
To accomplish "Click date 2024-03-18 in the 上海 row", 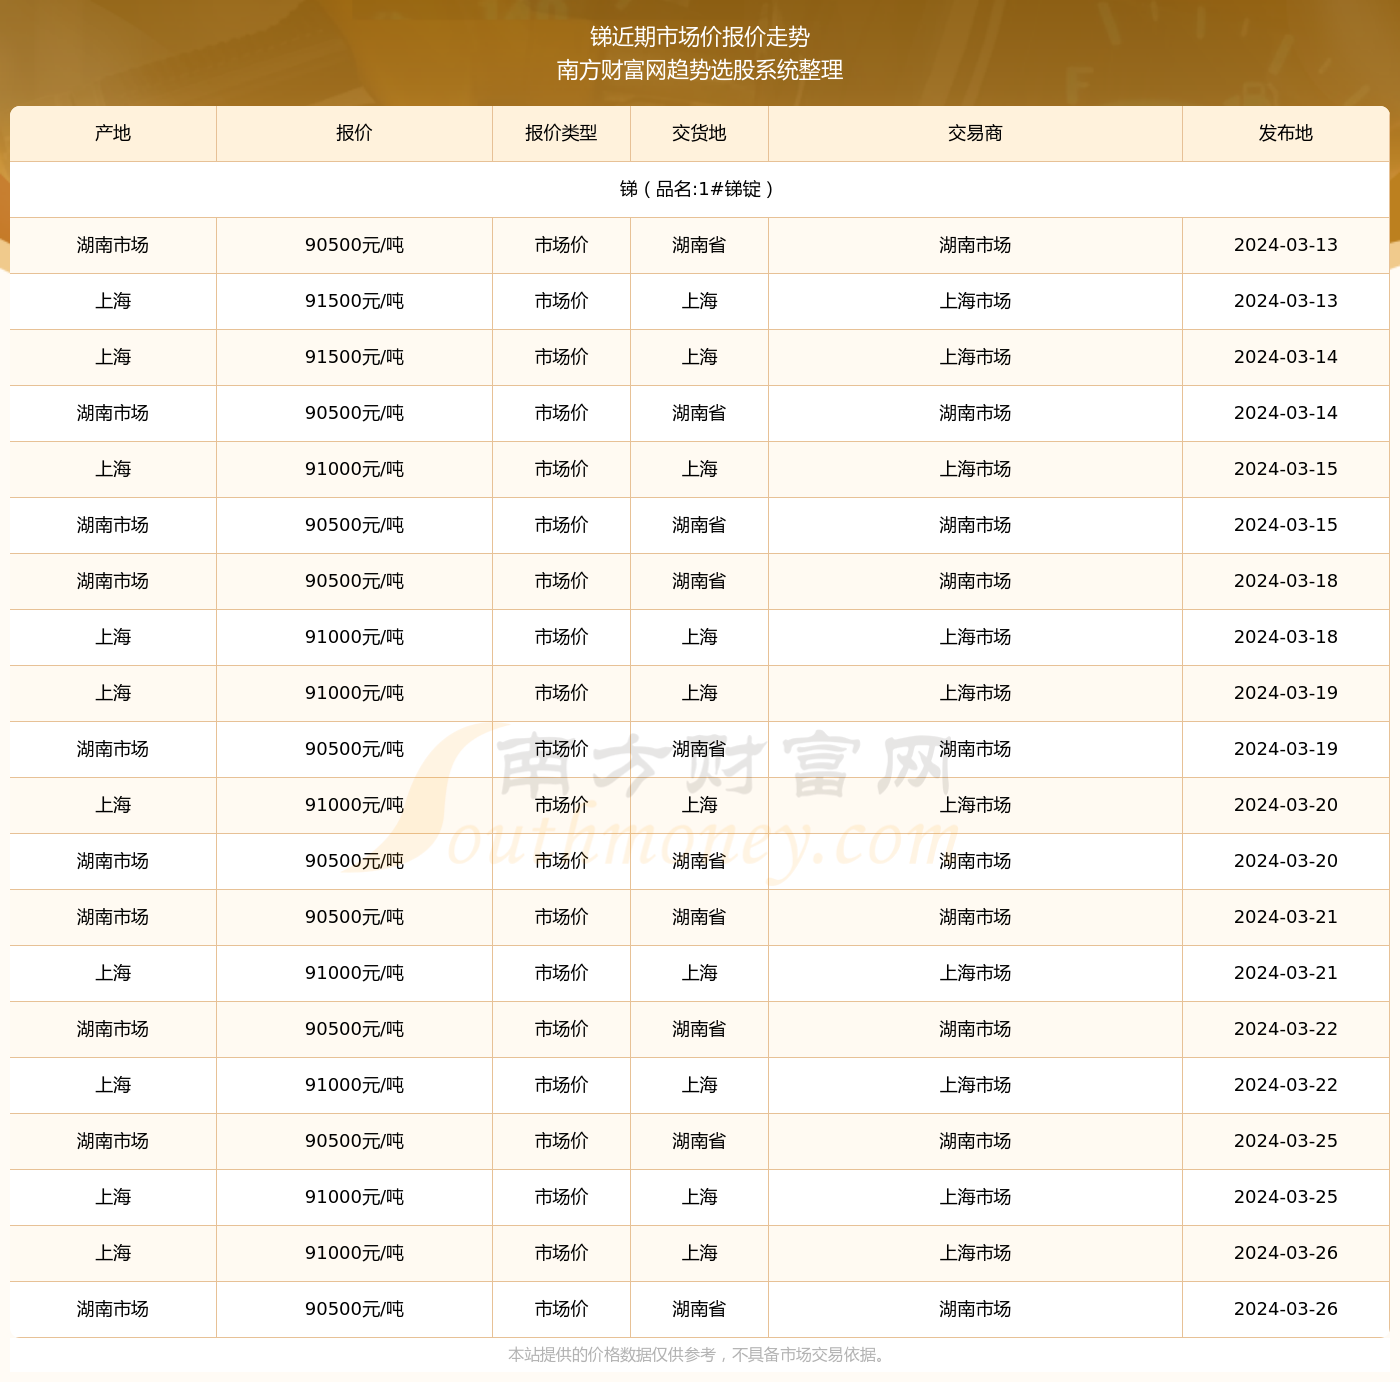I will (1285, 637).
